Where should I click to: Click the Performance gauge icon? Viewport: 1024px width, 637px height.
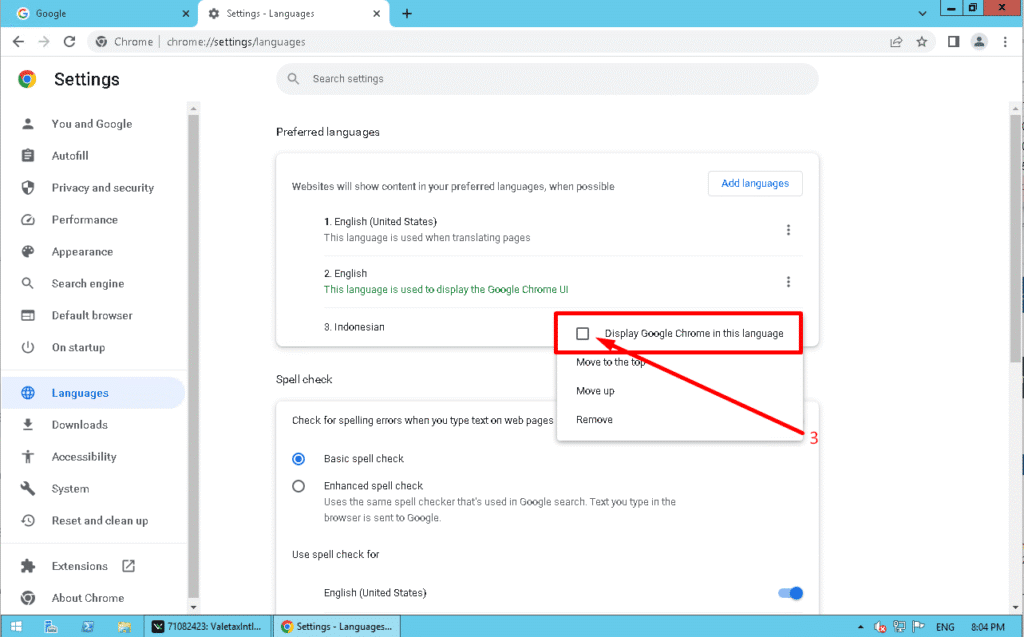(27, 220)
